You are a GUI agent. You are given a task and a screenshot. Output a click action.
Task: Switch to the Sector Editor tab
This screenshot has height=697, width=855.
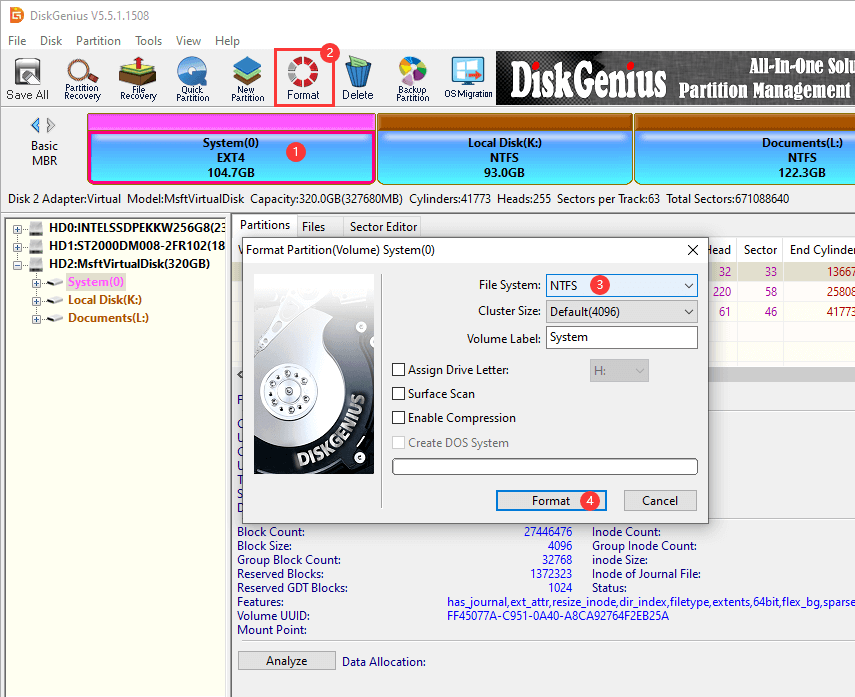pos(381,227)
